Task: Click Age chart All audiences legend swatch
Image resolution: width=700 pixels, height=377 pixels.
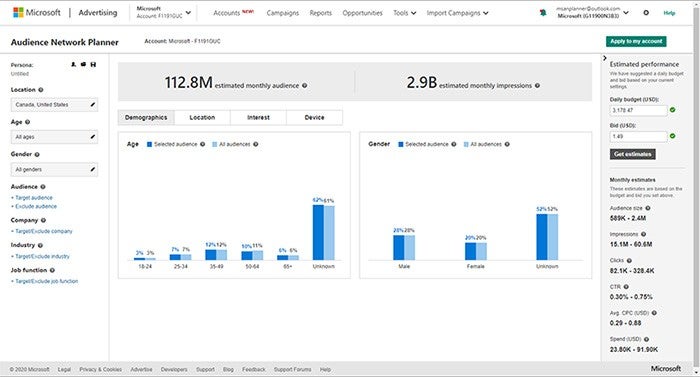Action: (215, 144)
